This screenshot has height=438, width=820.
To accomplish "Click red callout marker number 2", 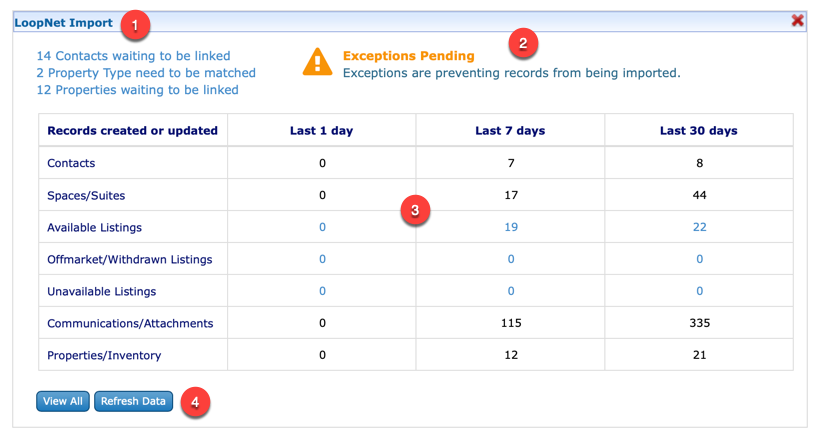I will (523, 42).
